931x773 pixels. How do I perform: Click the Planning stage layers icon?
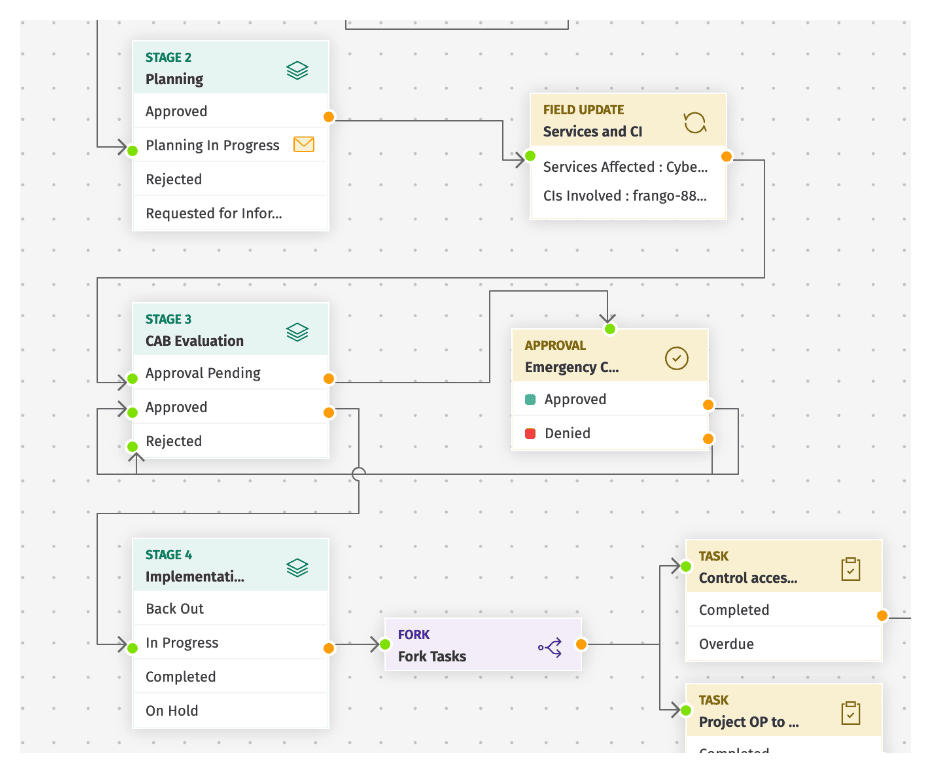297,70
